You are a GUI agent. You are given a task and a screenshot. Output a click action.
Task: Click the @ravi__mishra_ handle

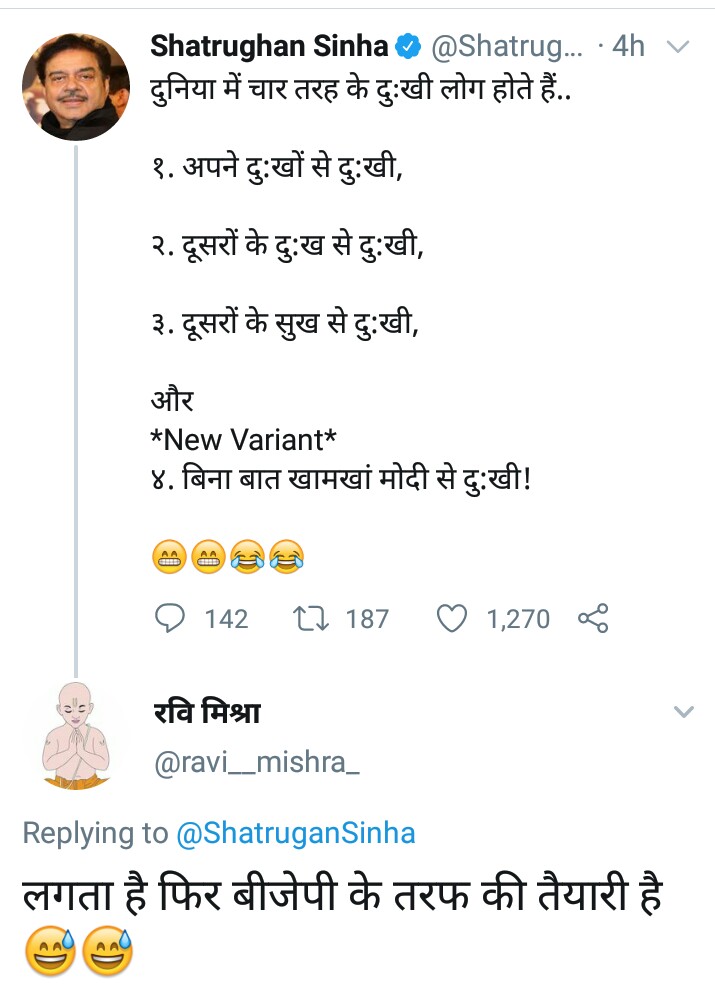[255, 765]
